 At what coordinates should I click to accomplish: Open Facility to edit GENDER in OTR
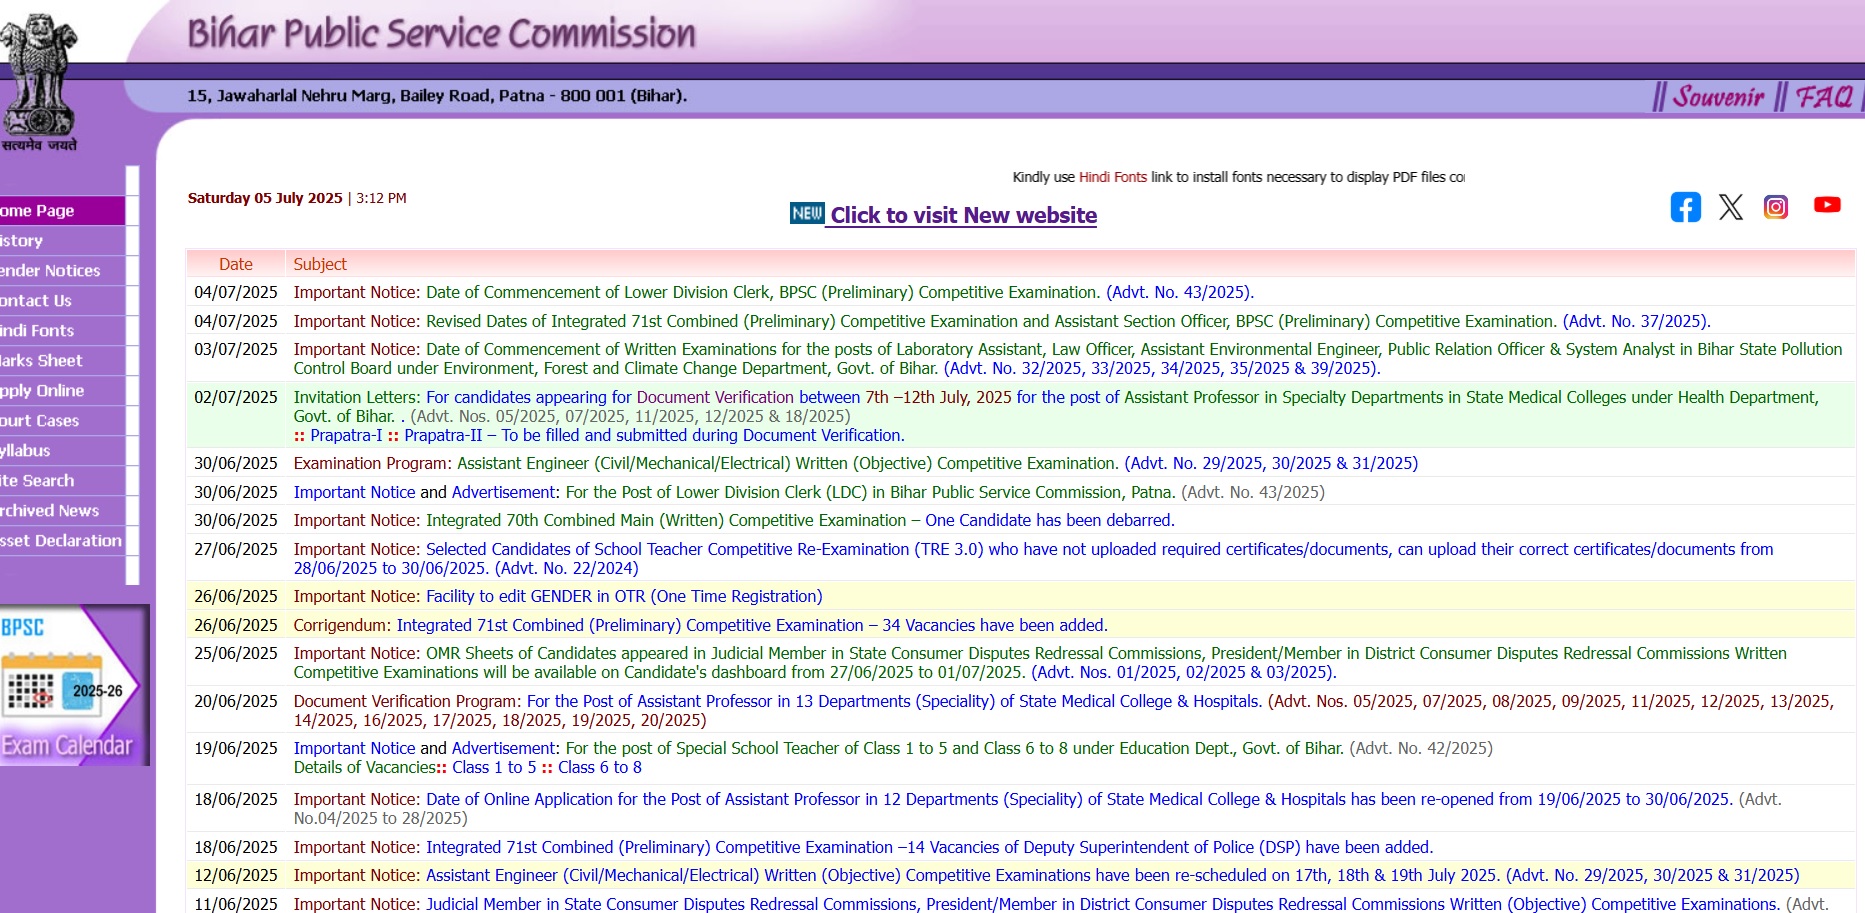coord(624,596)
